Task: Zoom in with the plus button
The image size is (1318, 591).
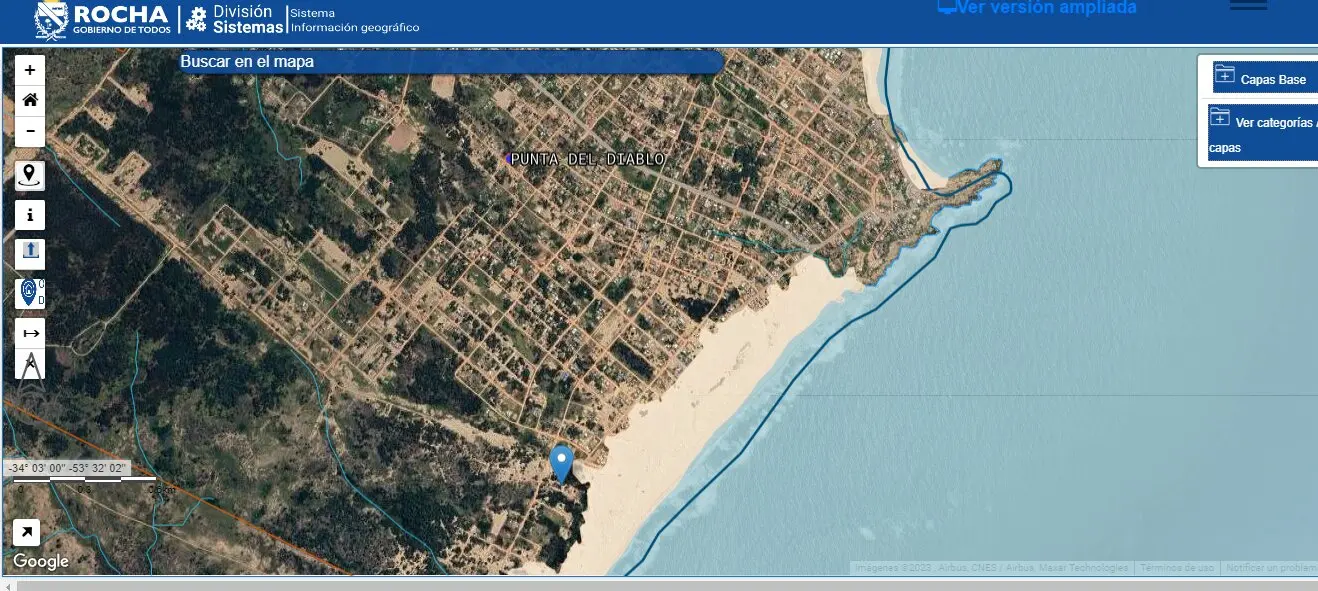Action: [x=30, y=70]
